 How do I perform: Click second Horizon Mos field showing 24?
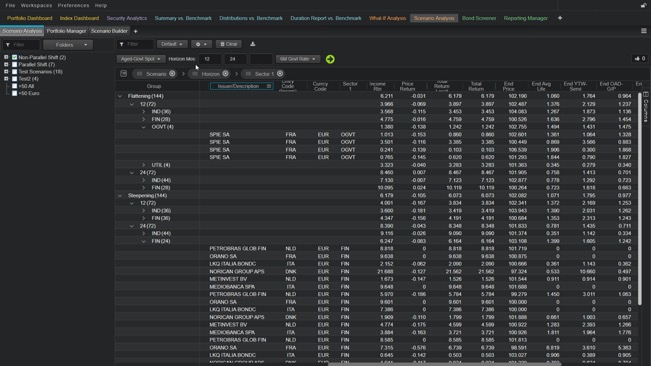235,59
